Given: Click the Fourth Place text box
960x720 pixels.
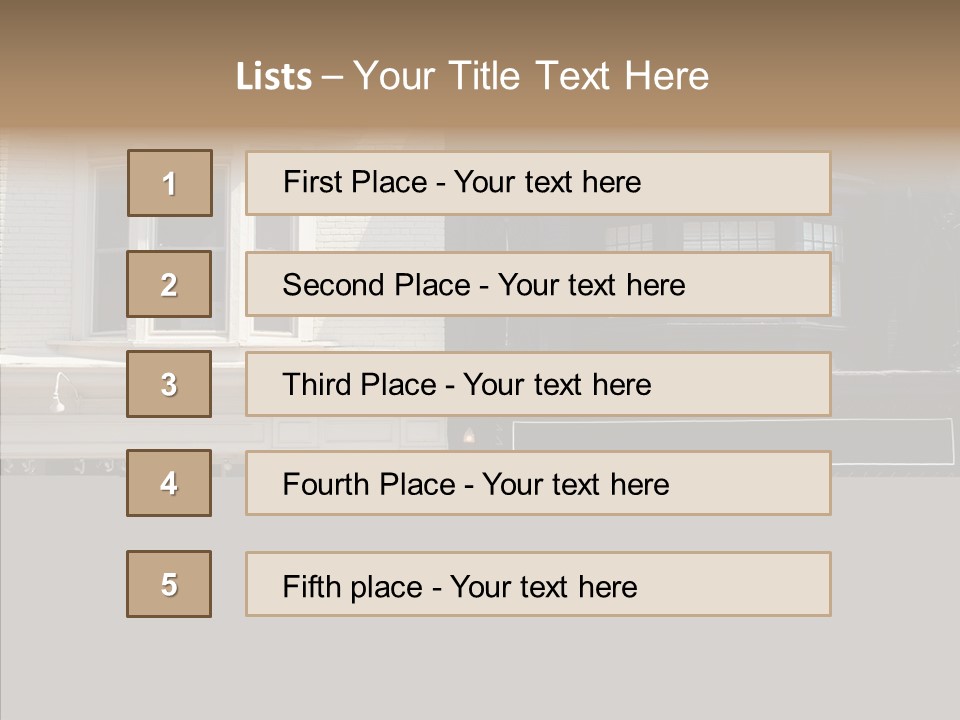Looking at the screenshot, I should pyautogui.click(x=538, y=483).
